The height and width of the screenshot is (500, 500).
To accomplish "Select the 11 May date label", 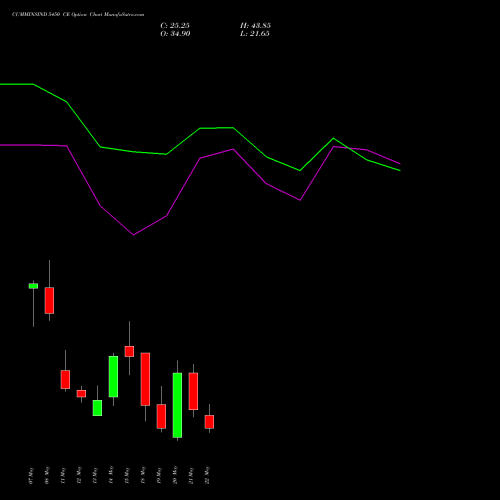I will coord(63,476).
